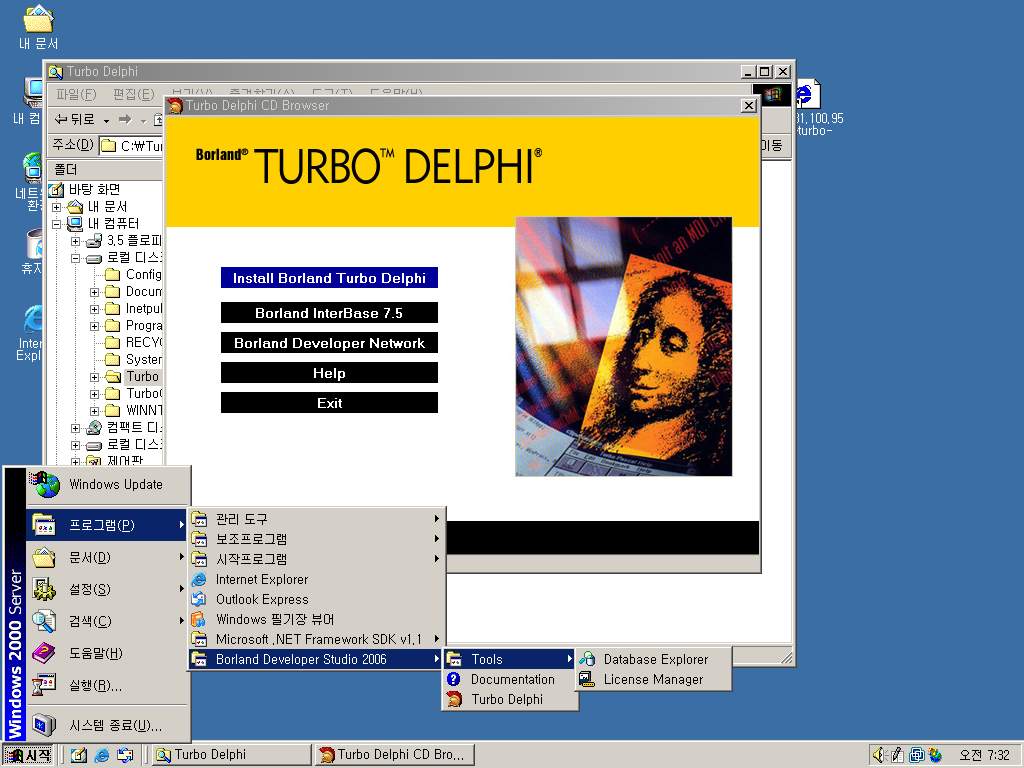Click the Delphi portrait artwork image
The image size is (1024, 768).
[623, 346]
